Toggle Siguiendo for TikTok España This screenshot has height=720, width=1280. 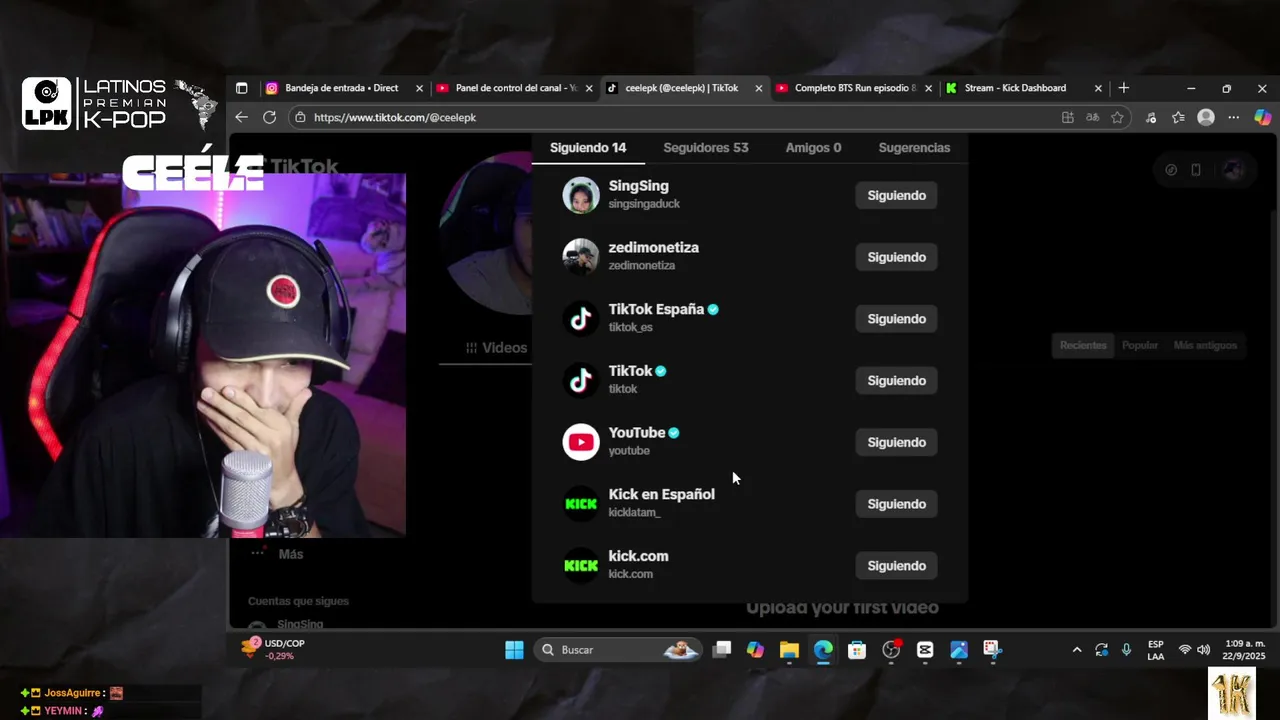click(896, 319)
